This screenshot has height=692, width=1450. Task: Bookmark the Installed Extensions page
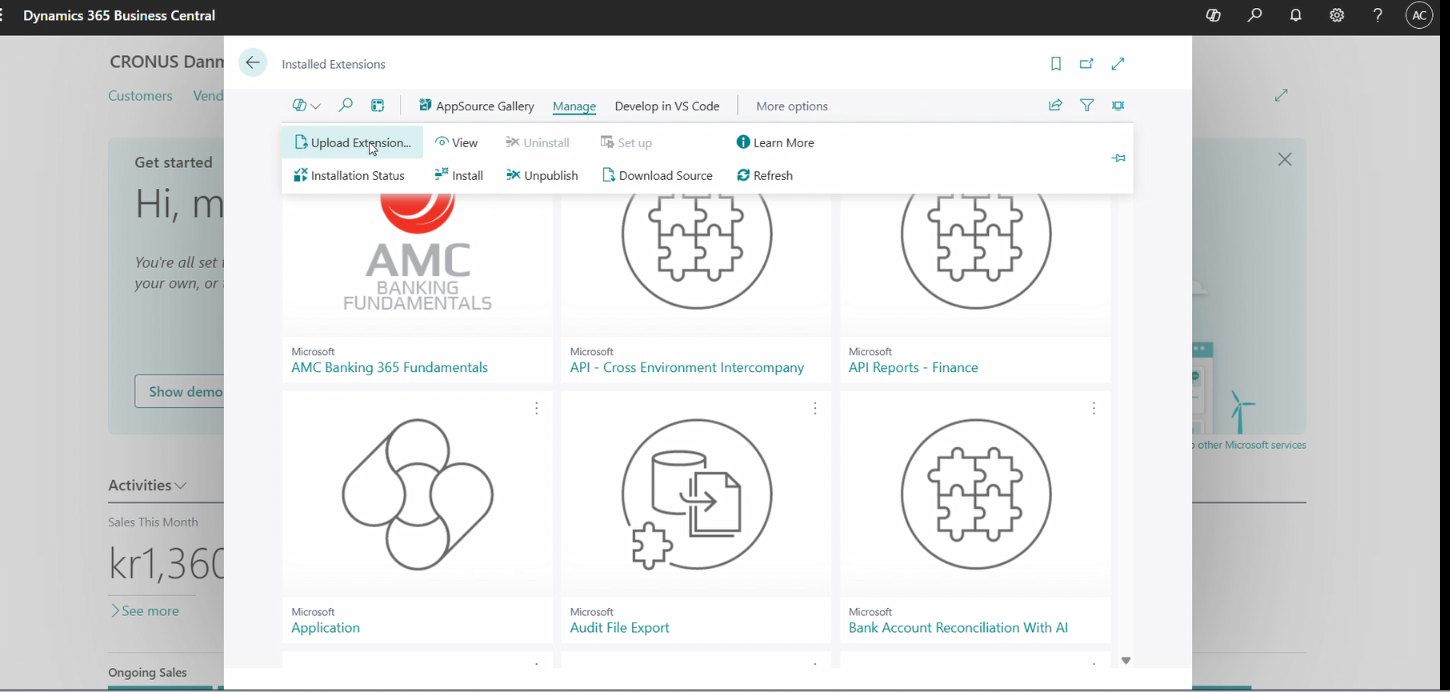pyautogui.click(x=1056, y=64)
